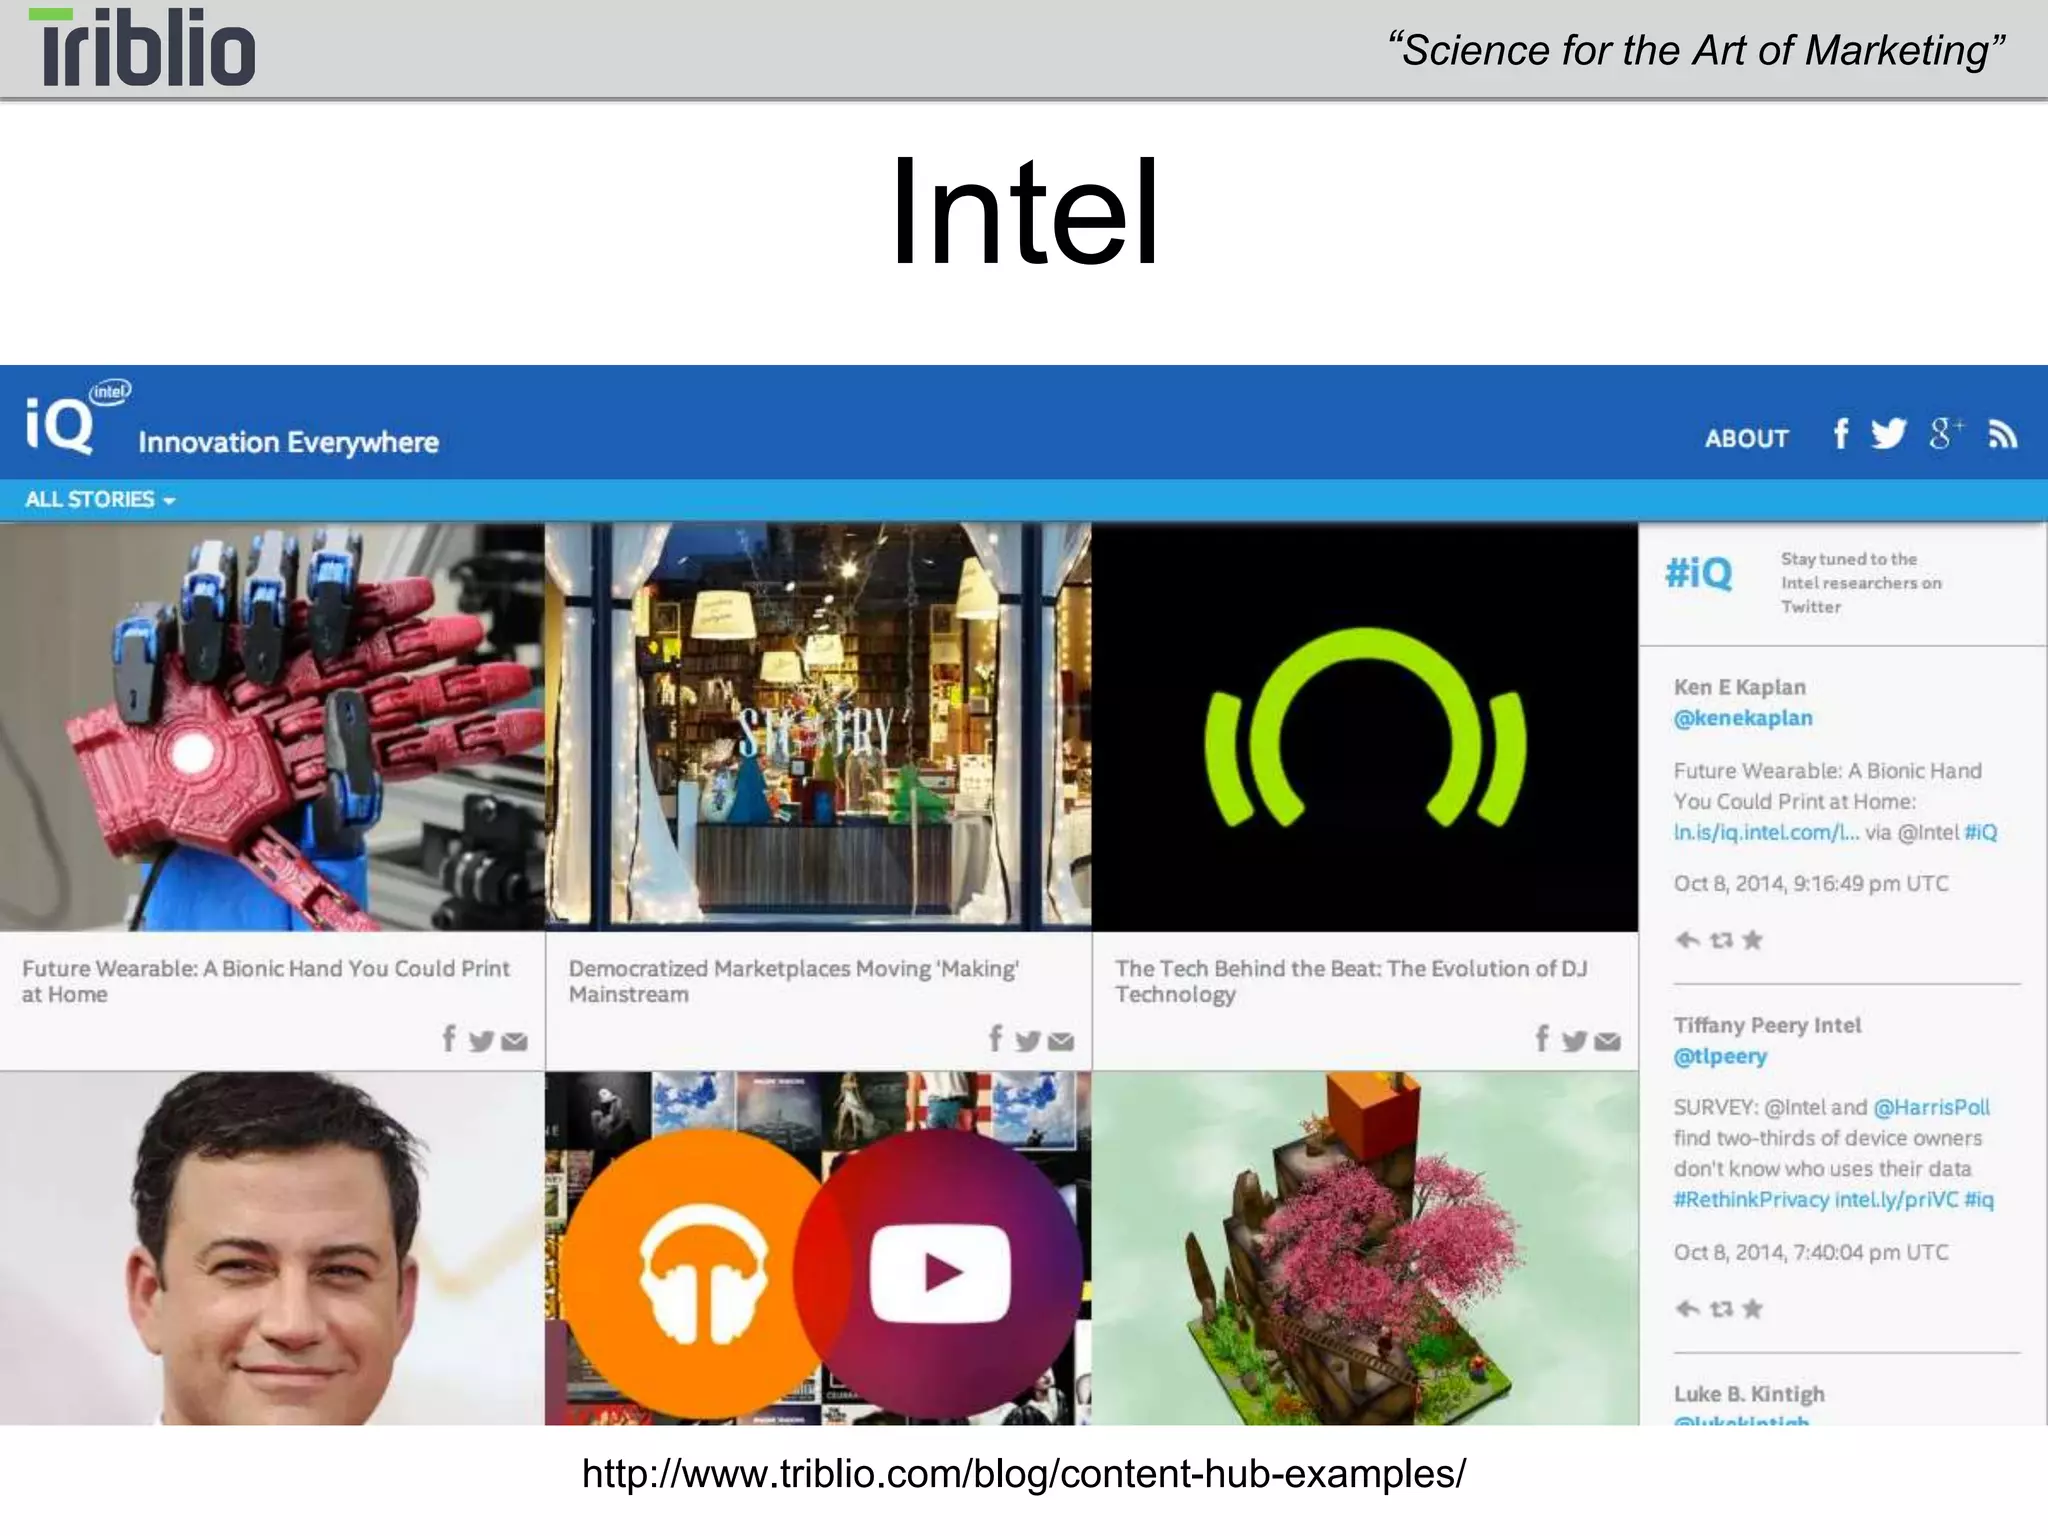Retweet Ken E Kaplan's tweet
The height and width of the screenshot is (1536, 2048).
1721,940
